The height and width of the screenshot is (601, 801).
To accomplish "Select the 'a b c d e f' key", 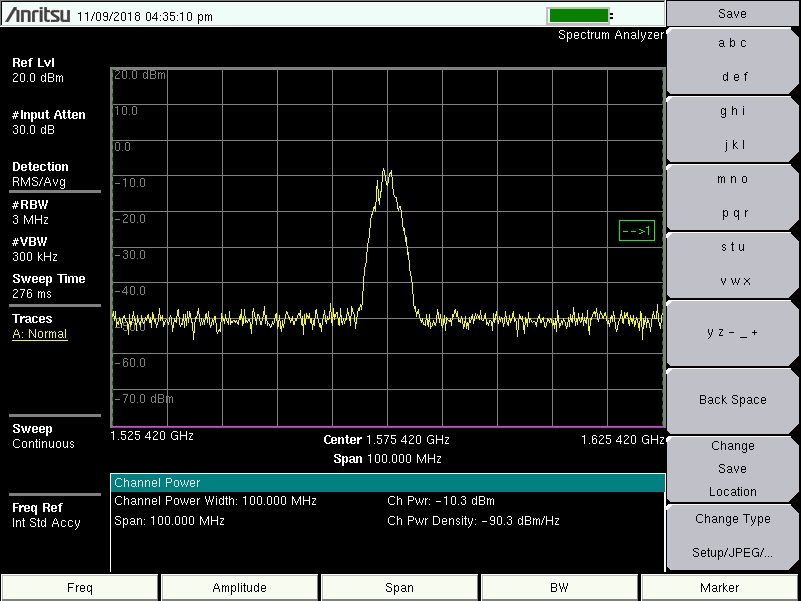I will click(732, 60).
